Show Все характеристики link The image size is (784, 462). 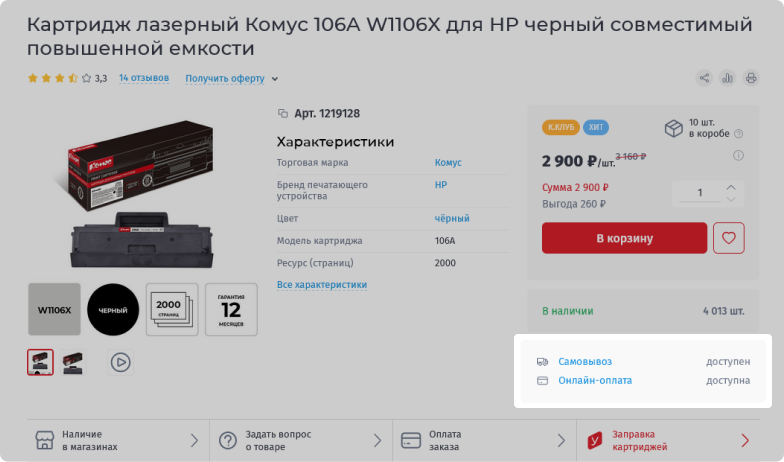(x=322, y=284)
